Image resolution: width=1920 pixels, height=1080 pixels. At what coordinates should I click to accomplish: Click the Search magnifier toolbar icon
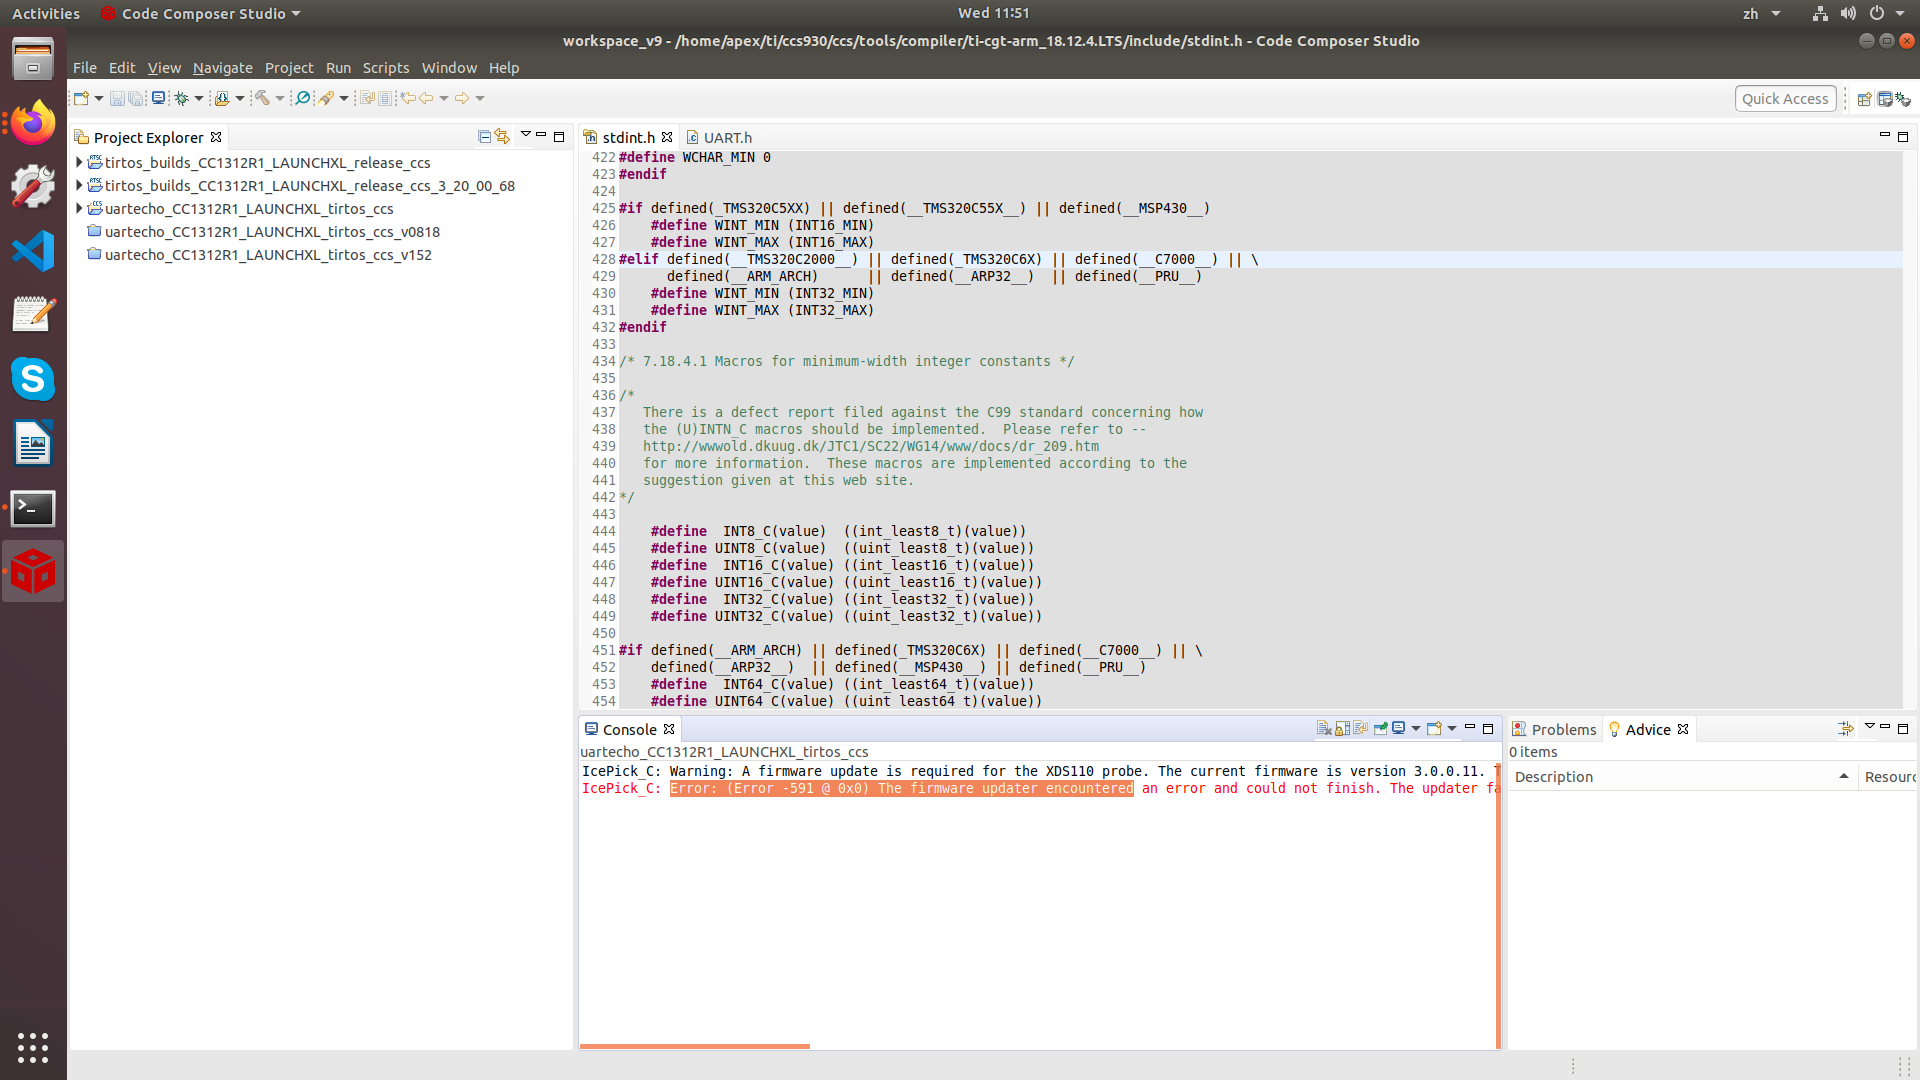pos(302,98)
